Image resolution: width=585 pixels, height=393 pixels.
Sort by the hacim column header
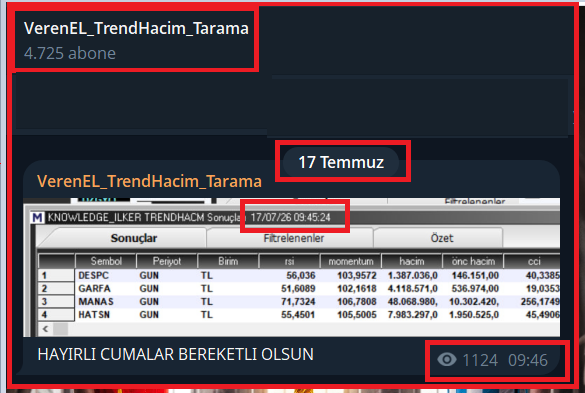coord(412,261)
